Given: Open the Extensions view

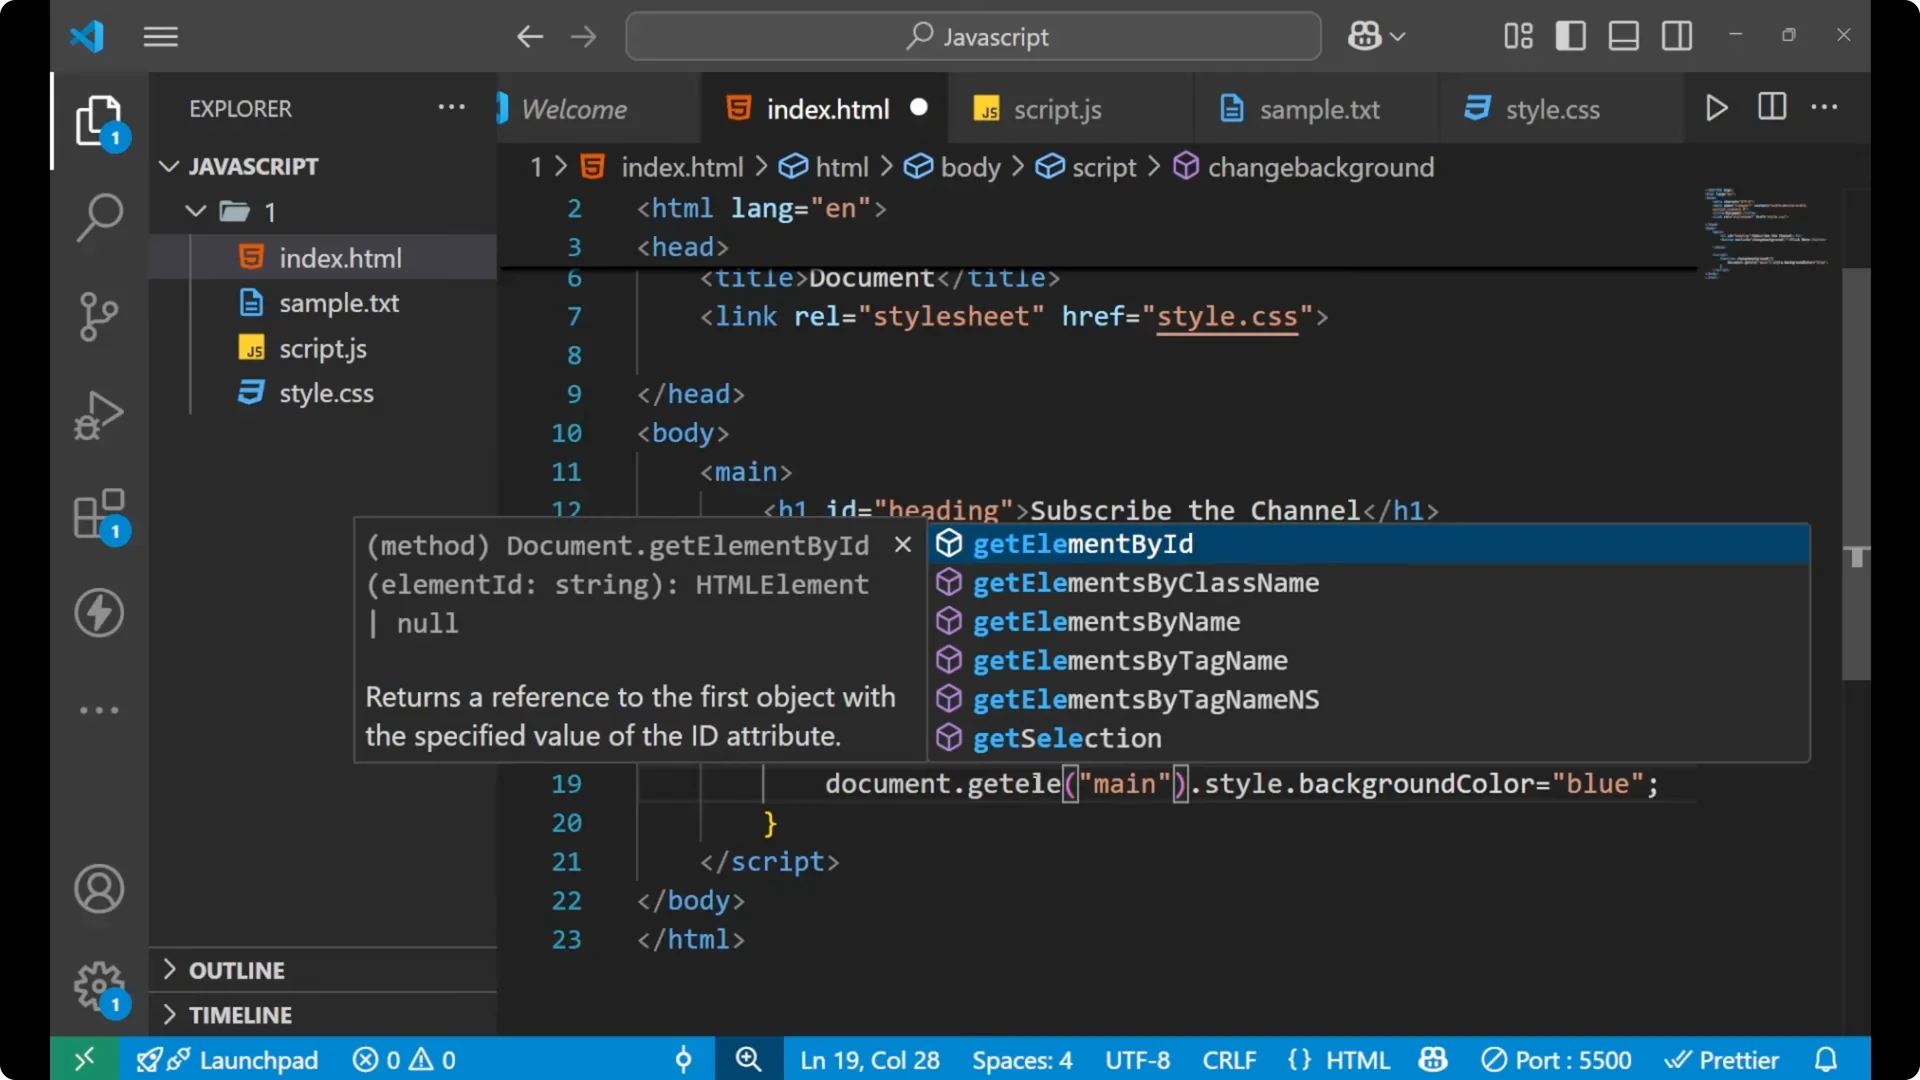Looking at the screenshot, I should click(99, 513).
